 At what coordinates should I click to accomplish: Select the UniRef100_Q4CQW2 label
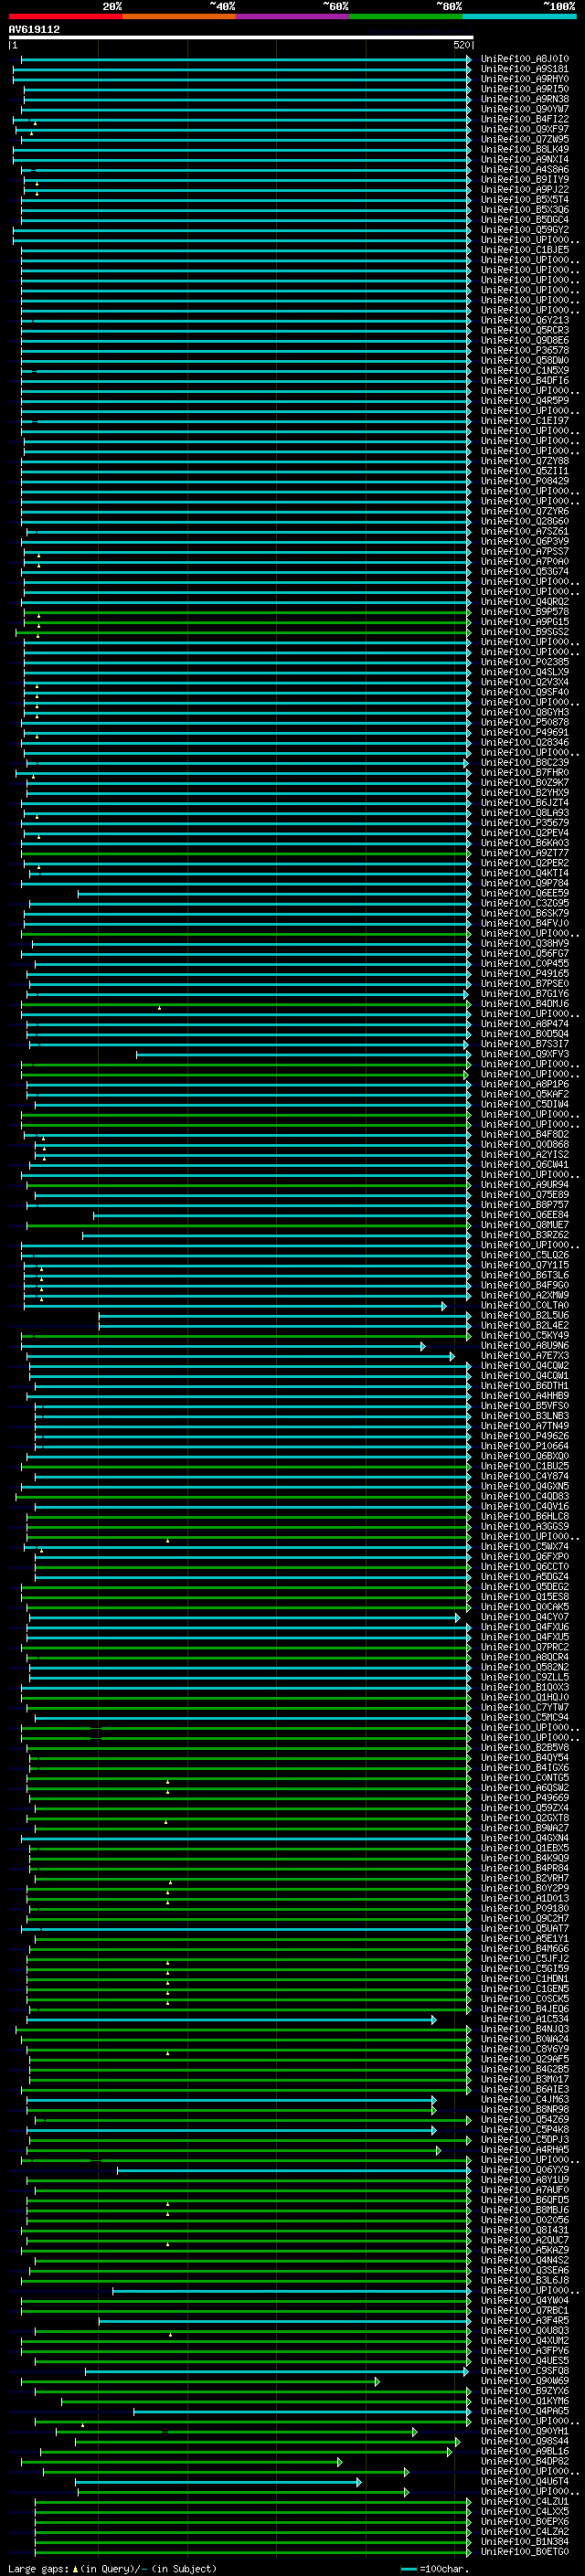525,1365
